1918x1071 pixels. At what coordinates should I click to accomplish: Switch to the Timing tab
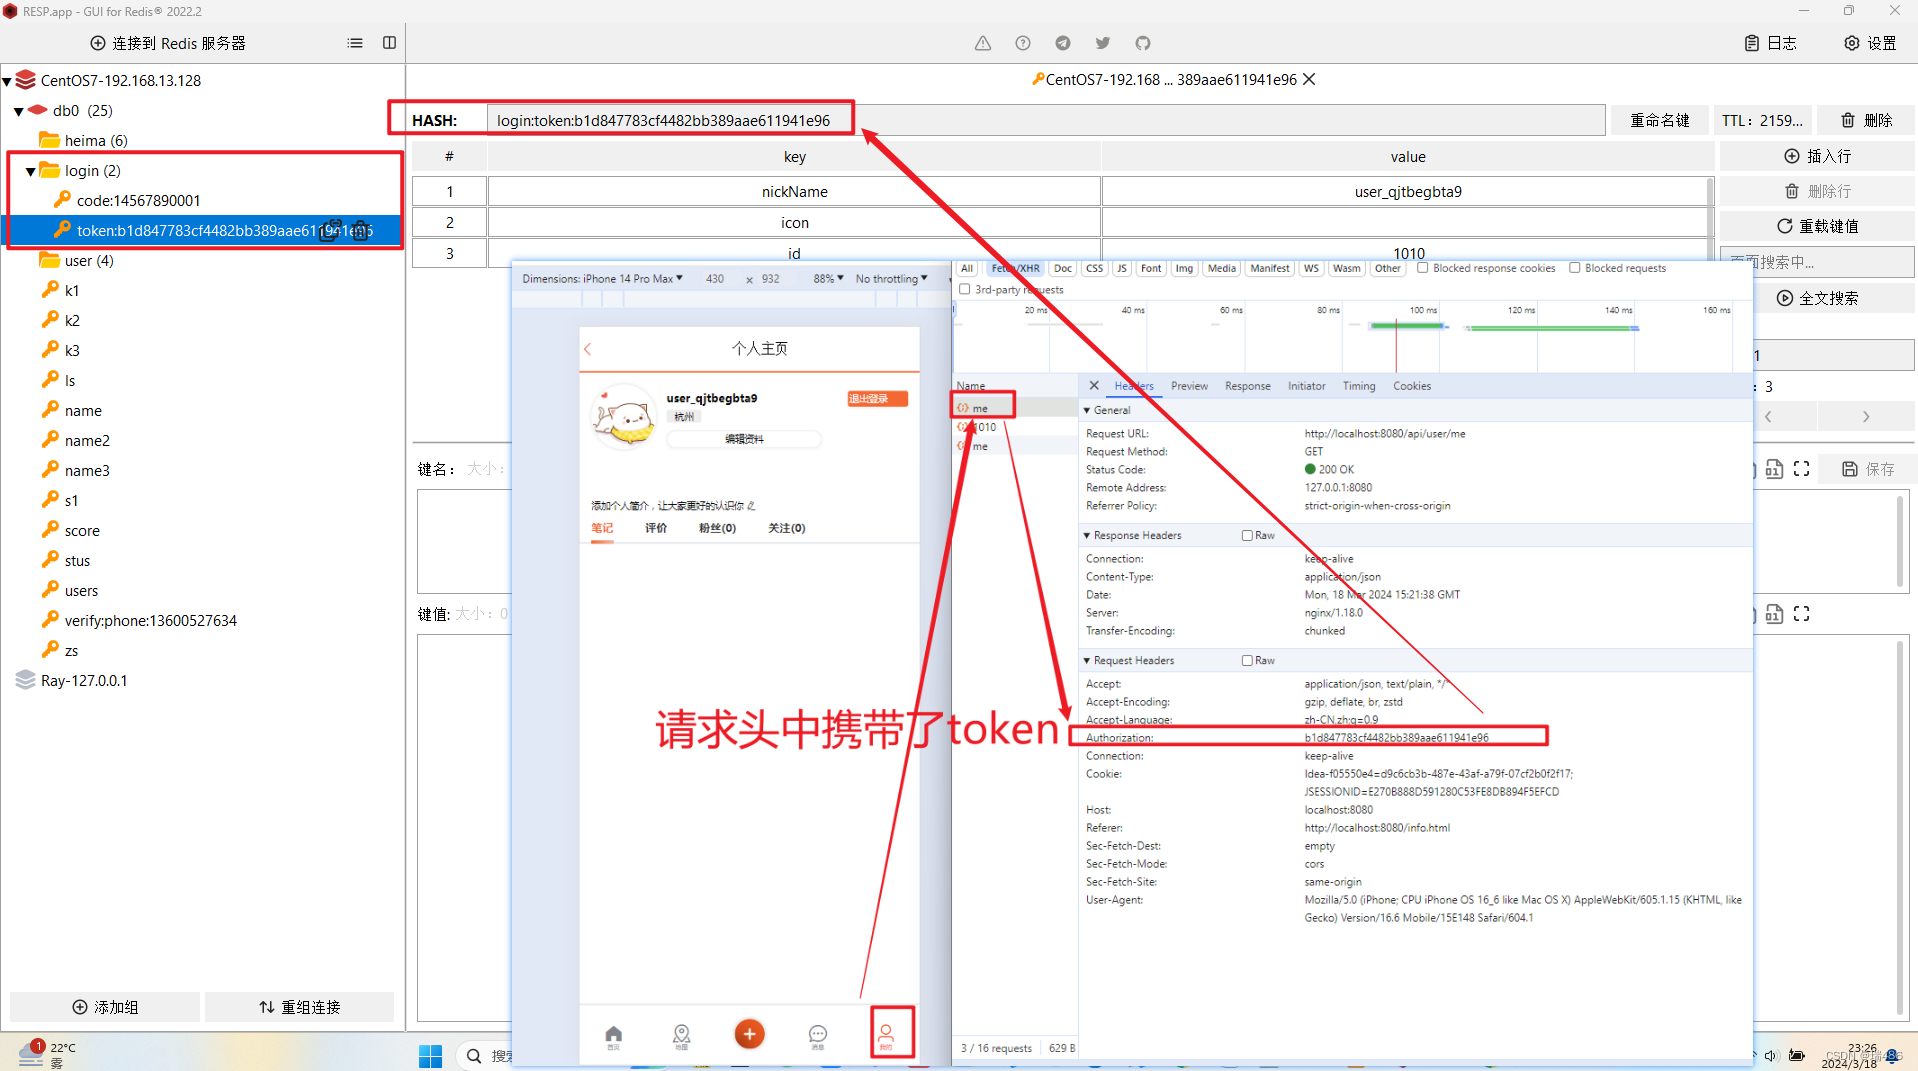pos(1358,386)
